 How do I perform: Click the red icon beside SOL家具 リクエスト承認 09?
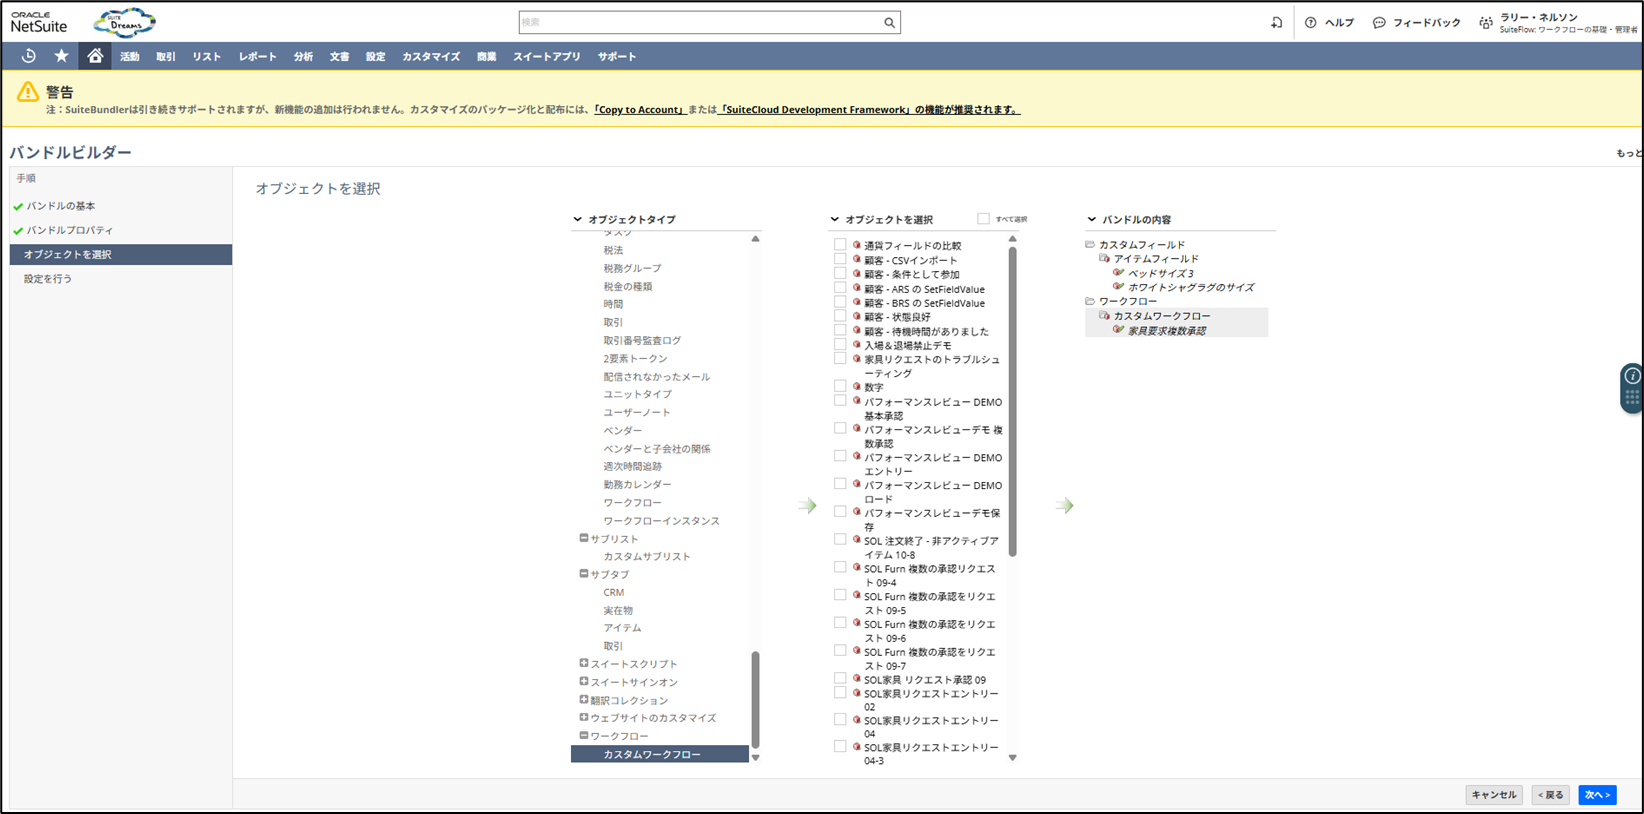coord(857,678)
